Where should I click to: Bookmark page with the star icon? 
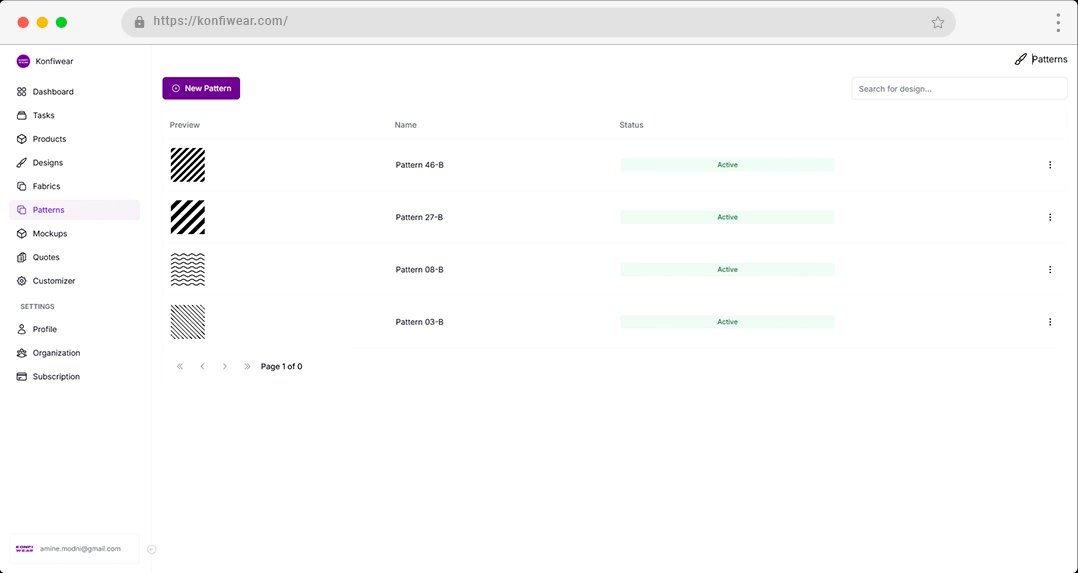[x=937, y=22]
